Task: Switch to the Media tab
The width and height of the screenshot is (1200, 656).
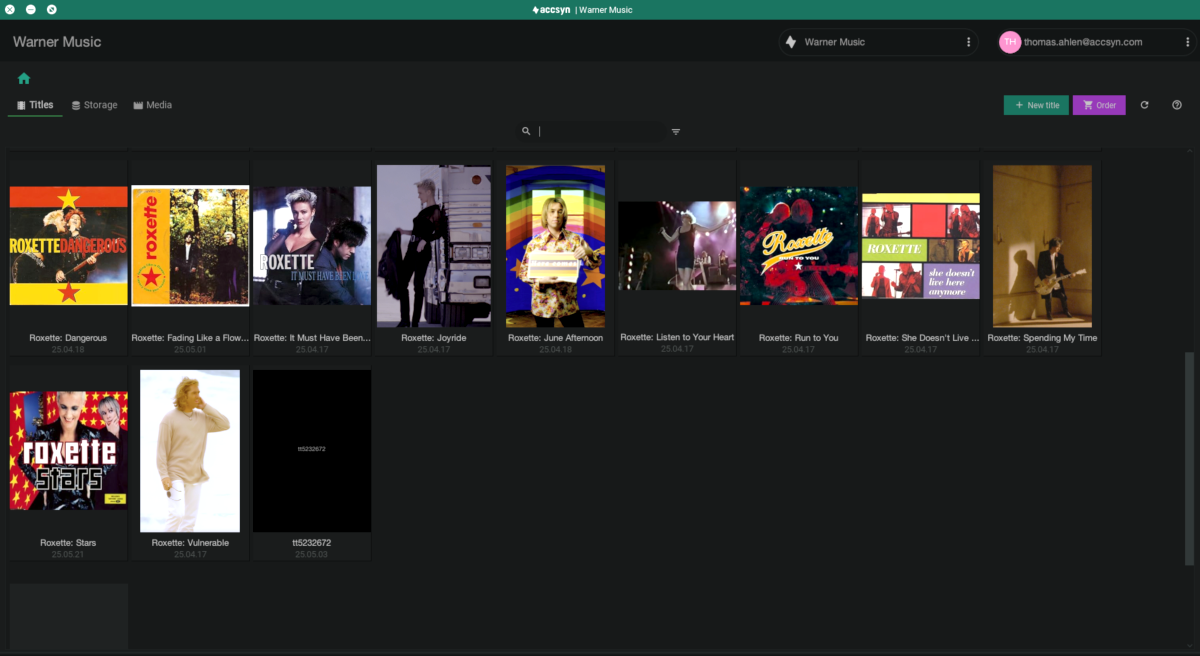Action: (x=153, y=105)
